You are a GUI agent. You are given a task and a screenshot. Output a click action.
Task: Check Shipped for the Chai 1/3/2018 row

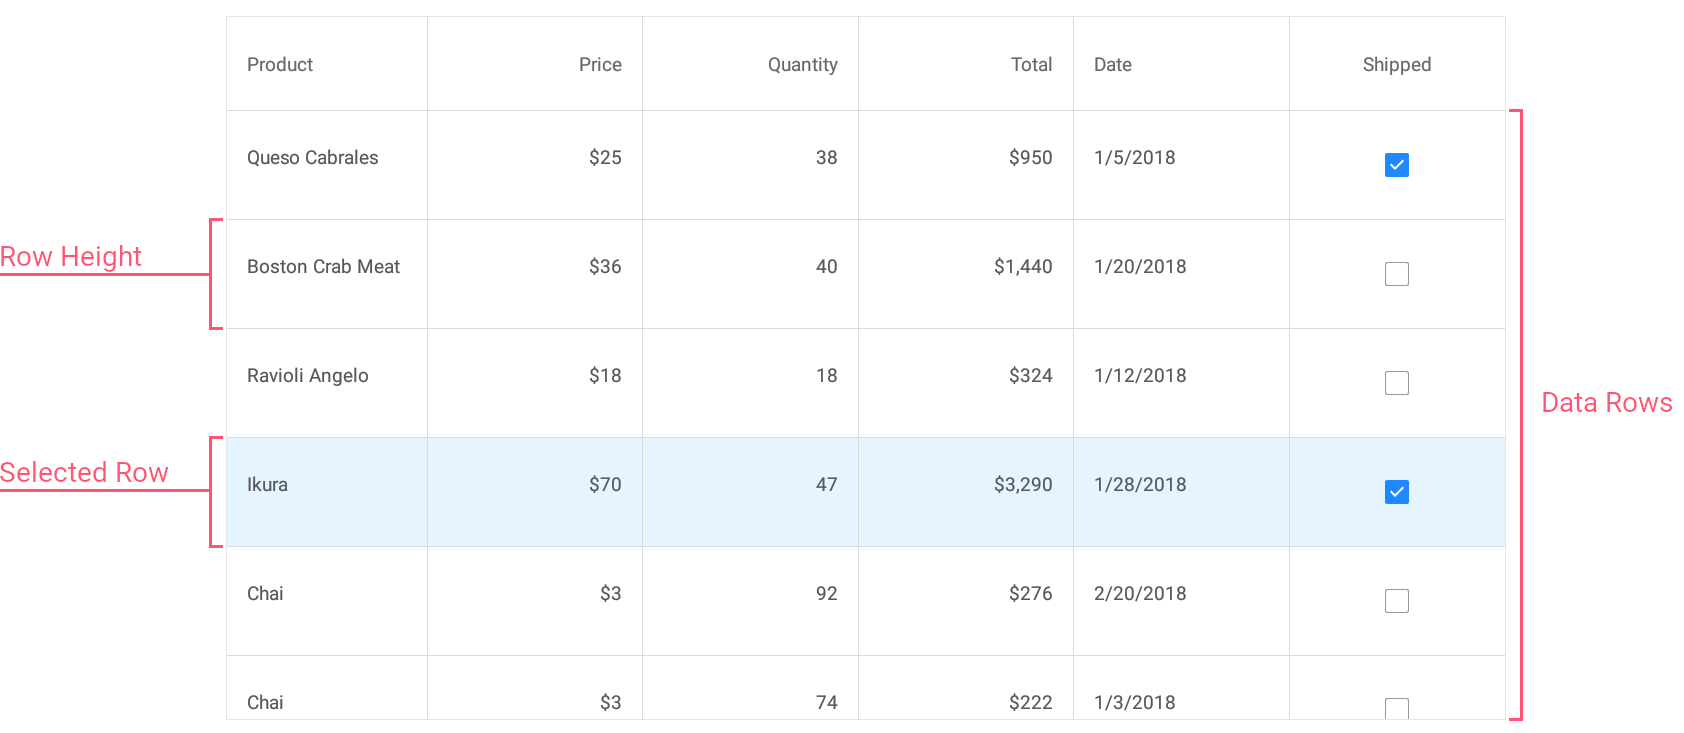pos(1397,708)
